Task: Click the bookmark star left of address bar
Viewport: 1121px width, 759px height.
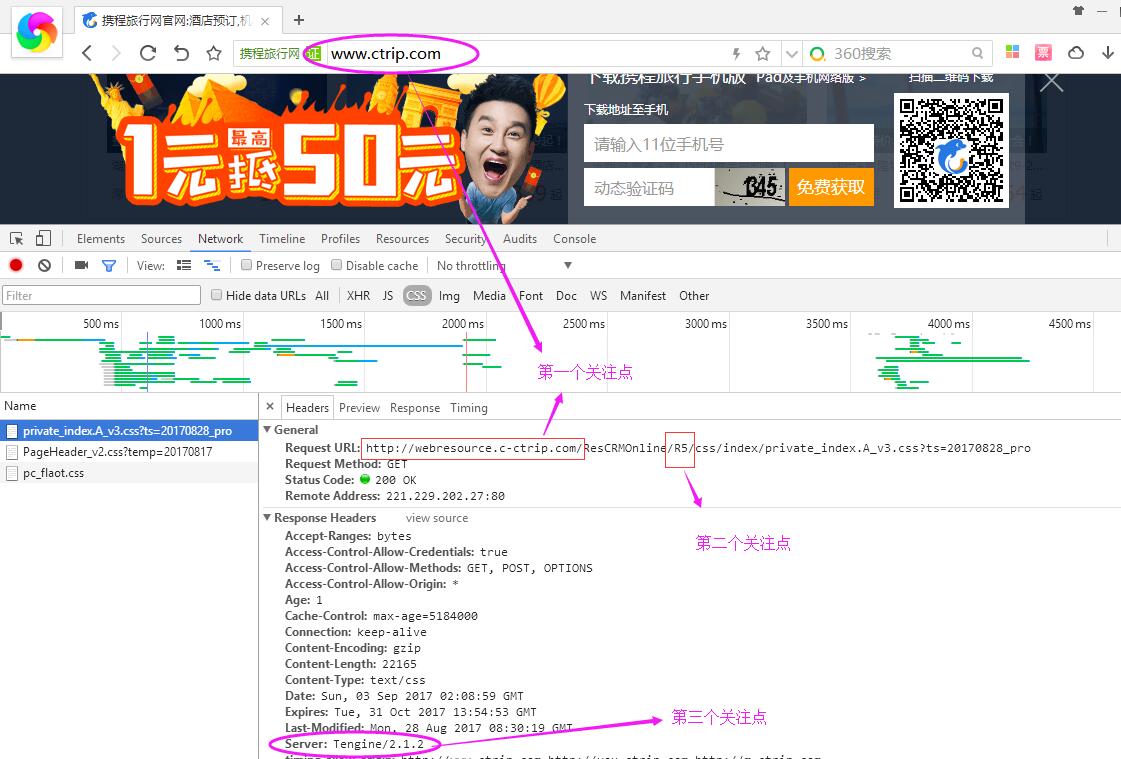Action: pyautogui.click(x=214, y=53)
